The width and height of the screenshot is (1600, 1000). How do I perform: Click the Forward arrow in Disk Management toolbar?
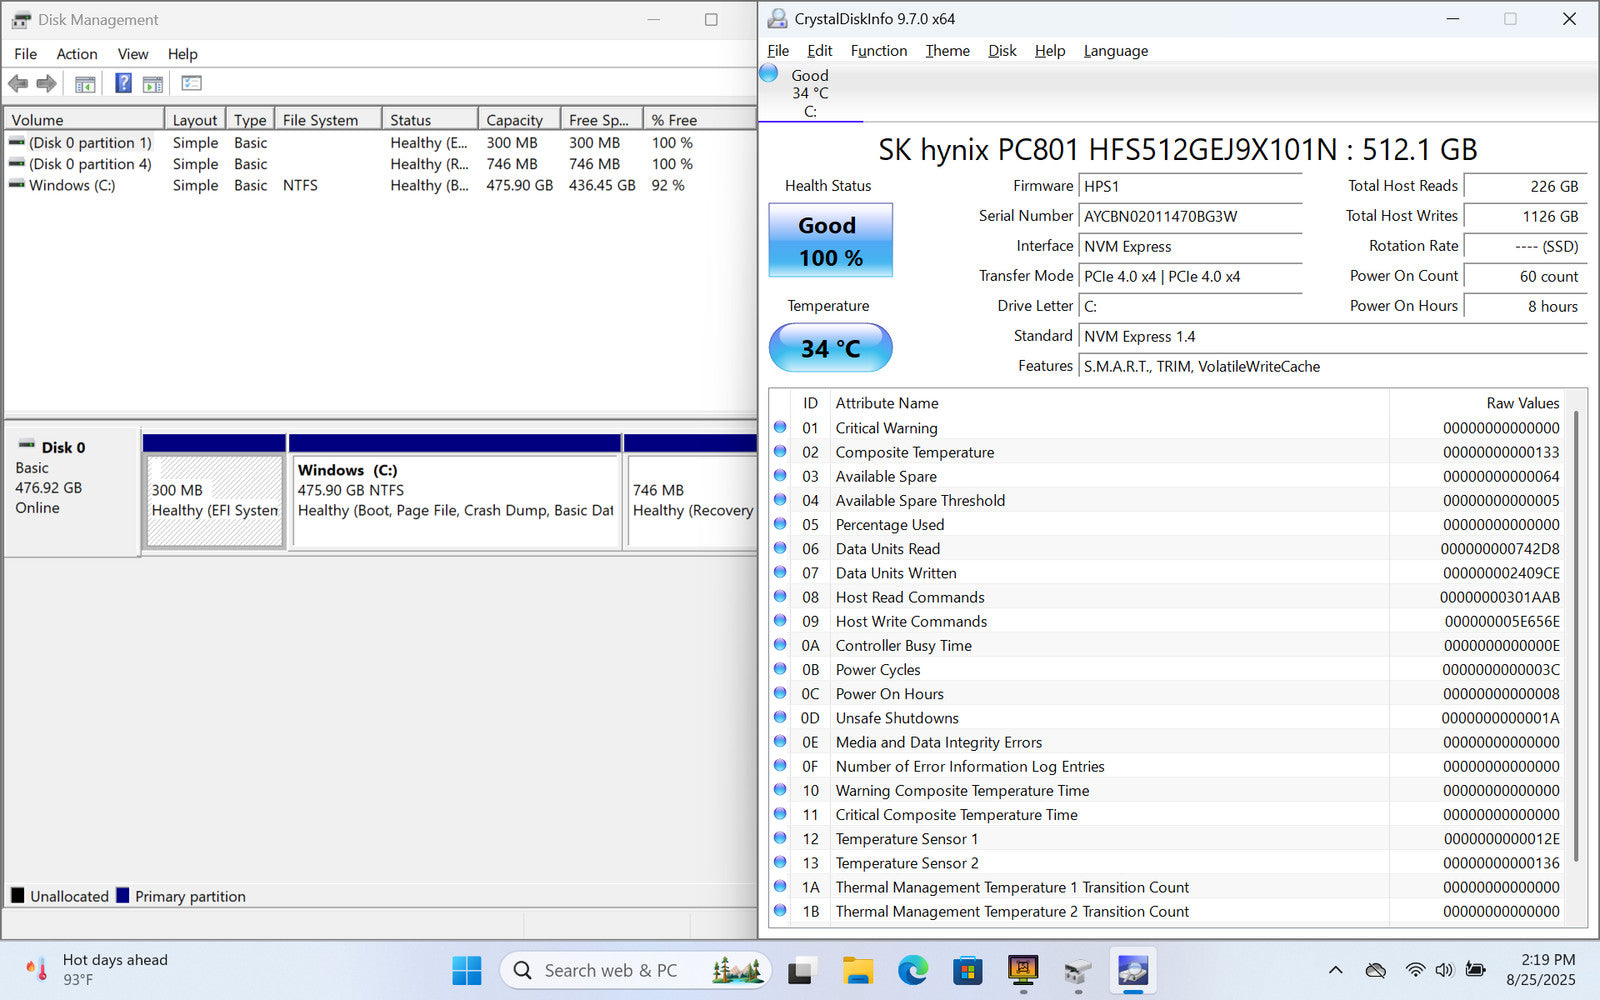pyautogui.click(x=46, y=84)
